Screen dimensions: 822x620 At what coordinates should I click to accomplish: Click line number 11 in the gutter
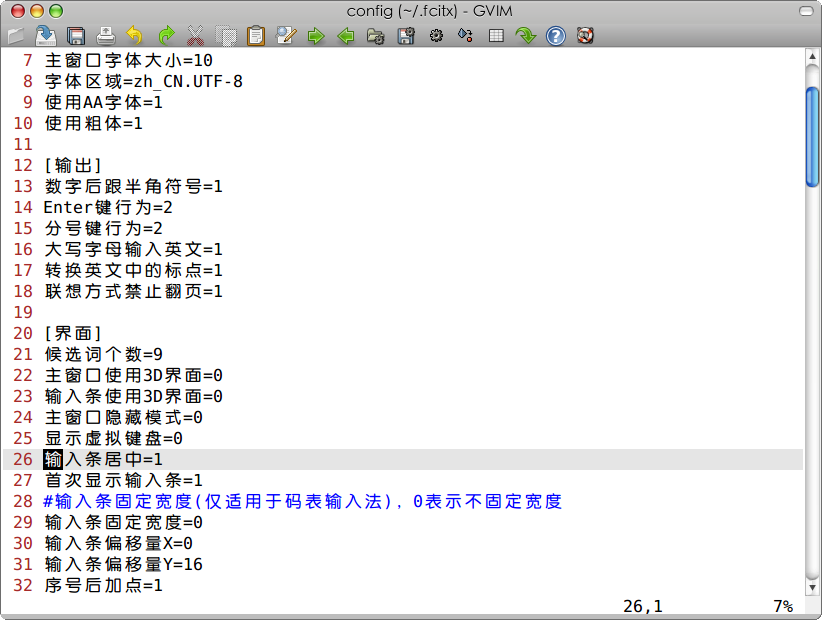tap(23, 144)
